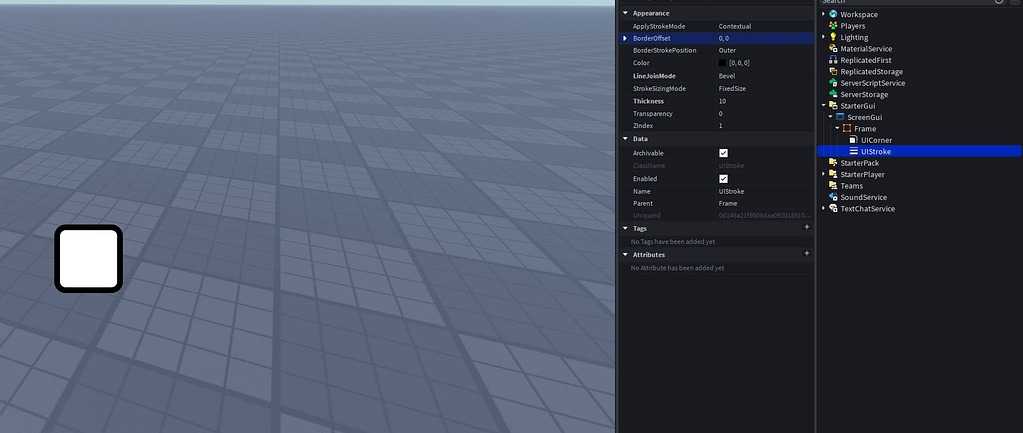
Task: Click the ReplicatedStorage icon
Action: tap(833, 71)
